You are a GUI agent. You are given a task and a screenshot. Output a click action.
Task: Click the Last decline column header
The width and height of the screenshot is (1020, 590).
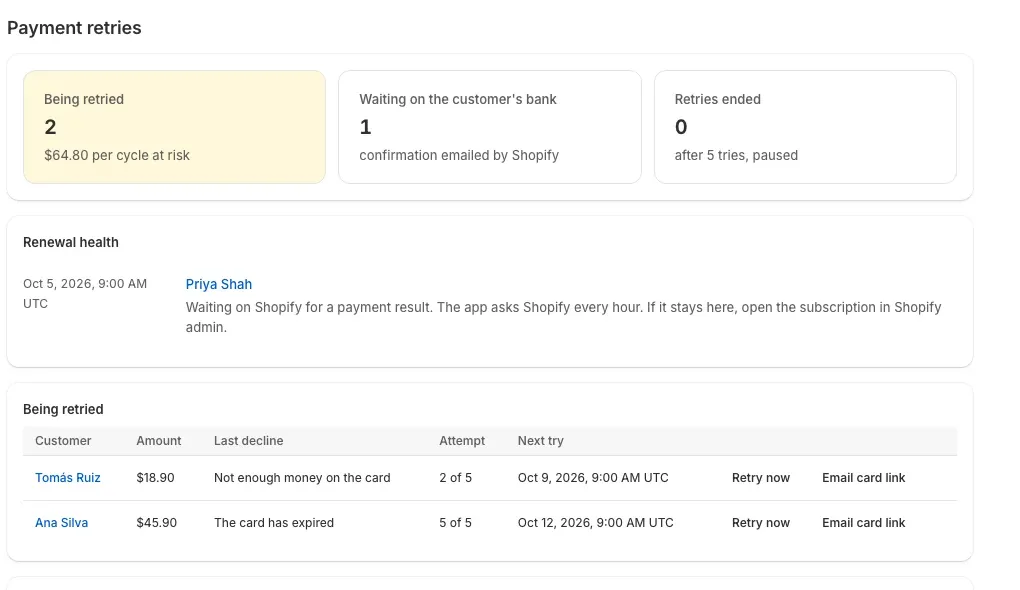pos(248,440)
